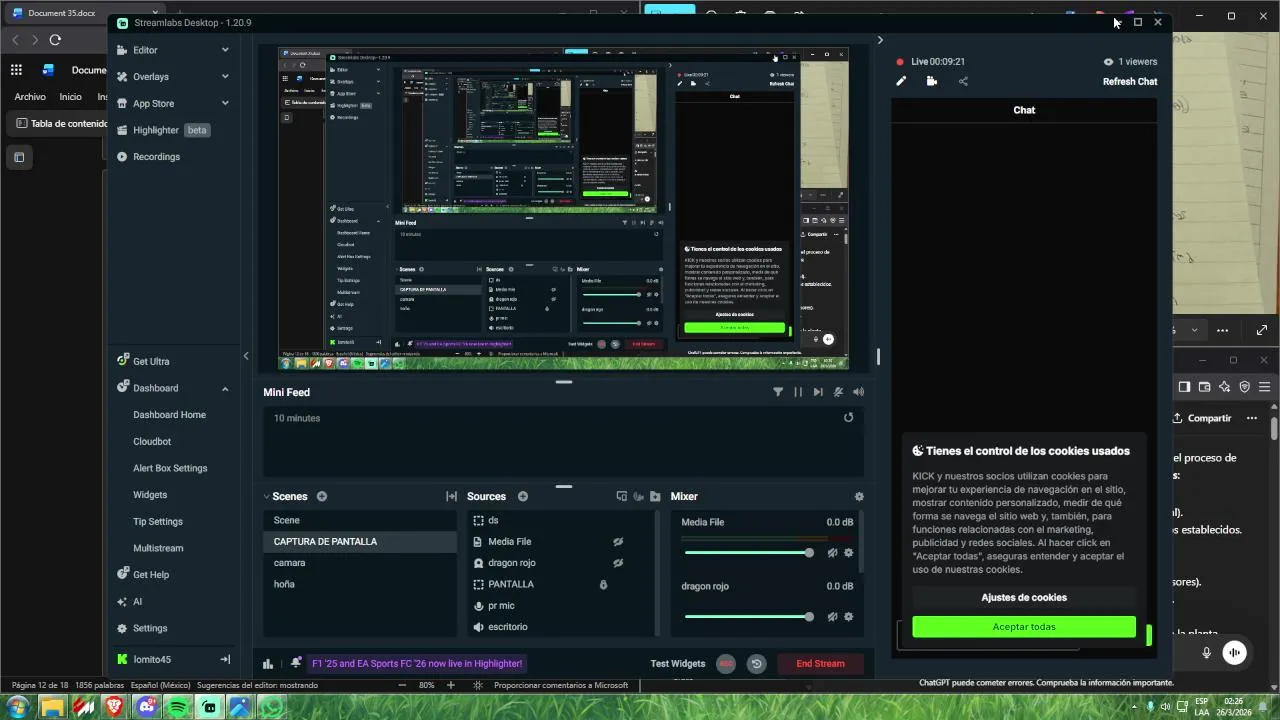Open Mixer settings gear icon

click(859, 496)
